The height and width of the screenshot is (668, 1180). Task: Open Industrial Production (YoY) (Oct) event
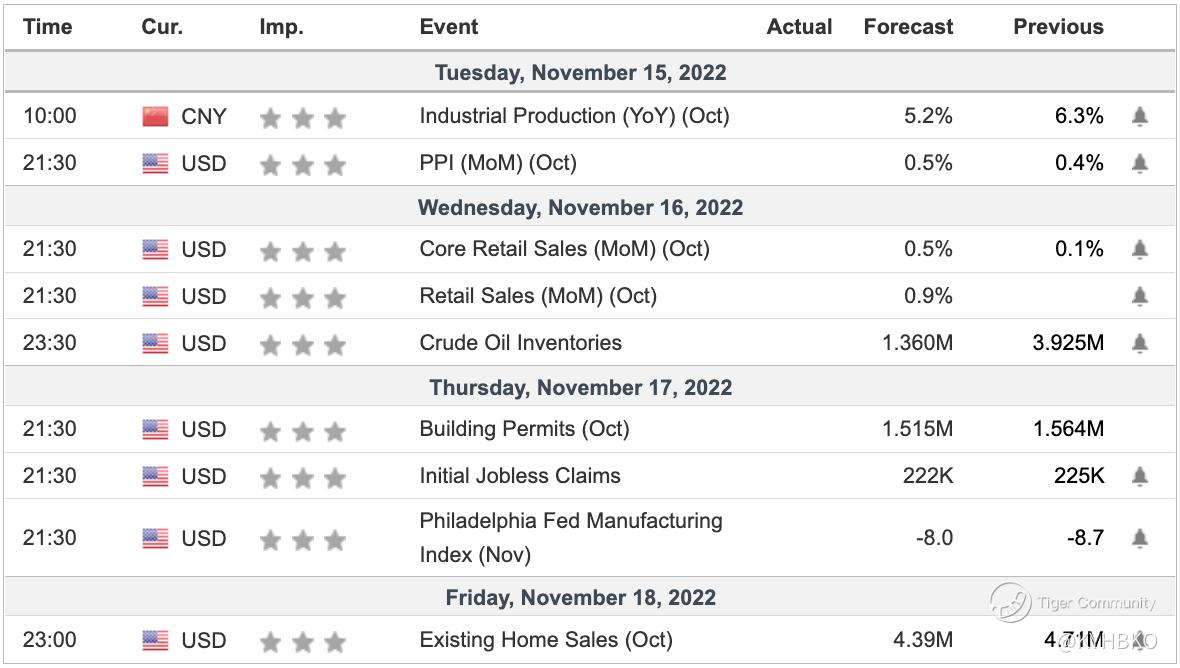coord(574,116)
